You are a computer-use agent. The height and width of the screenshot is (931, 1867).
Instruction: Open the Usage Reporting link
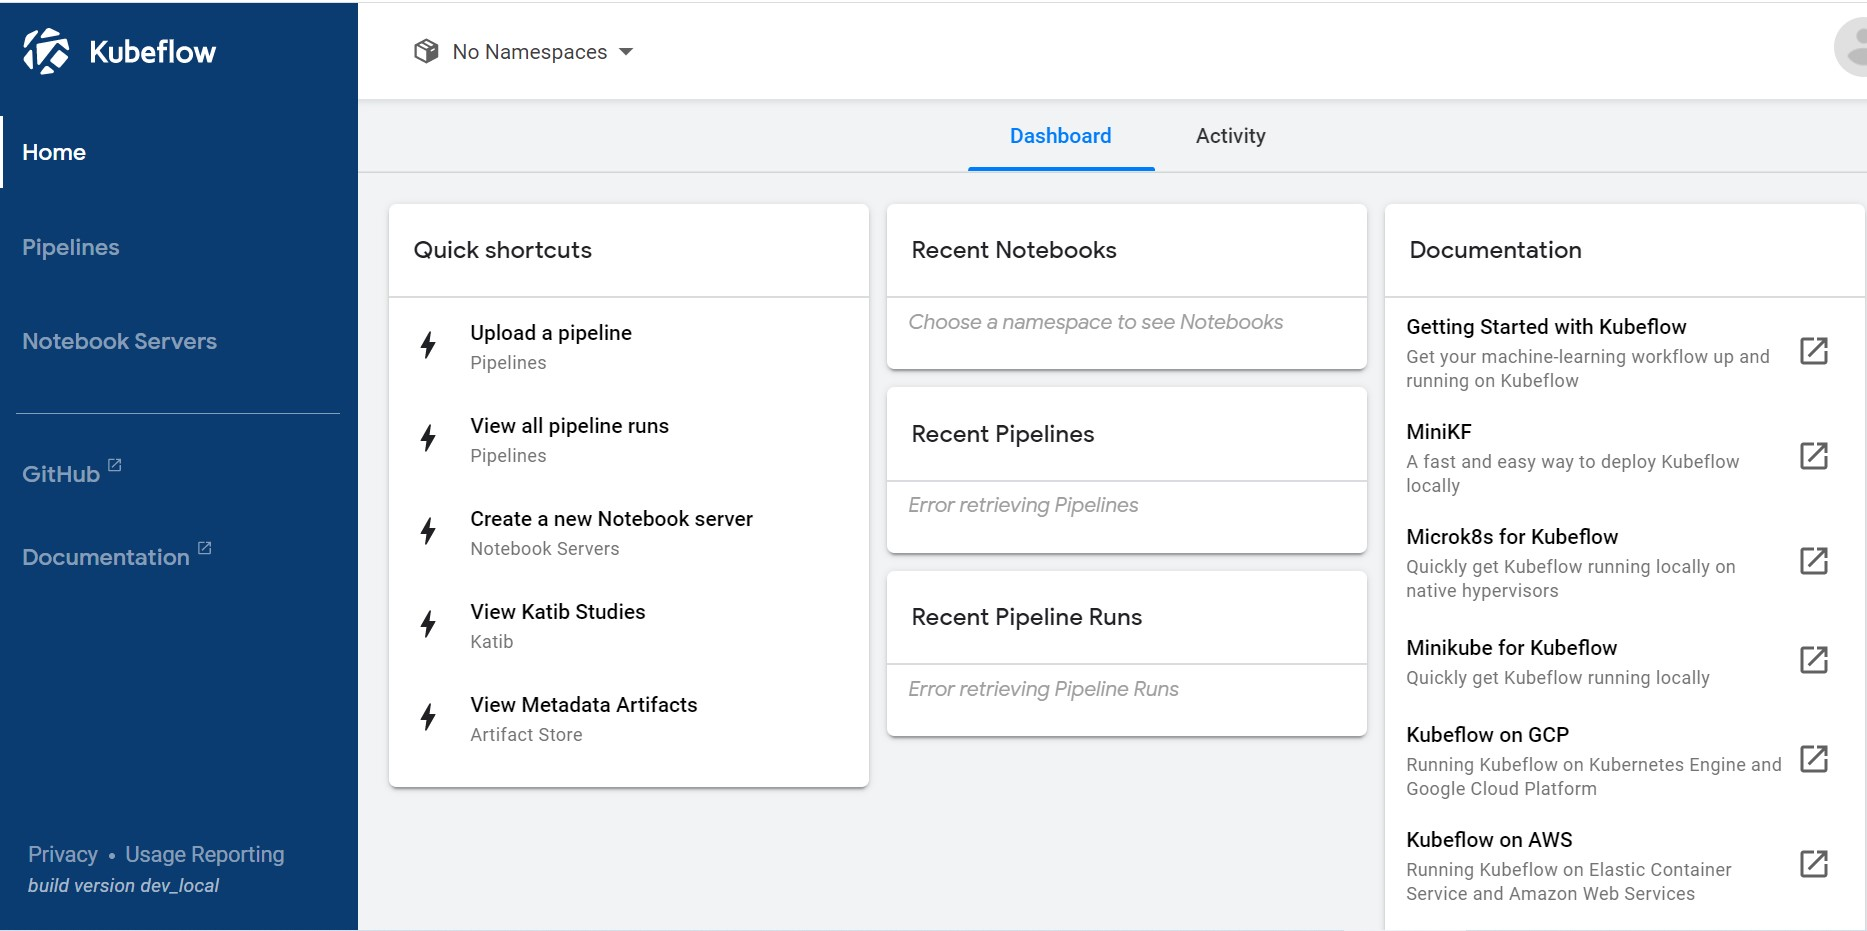click(x=204, y=854)
